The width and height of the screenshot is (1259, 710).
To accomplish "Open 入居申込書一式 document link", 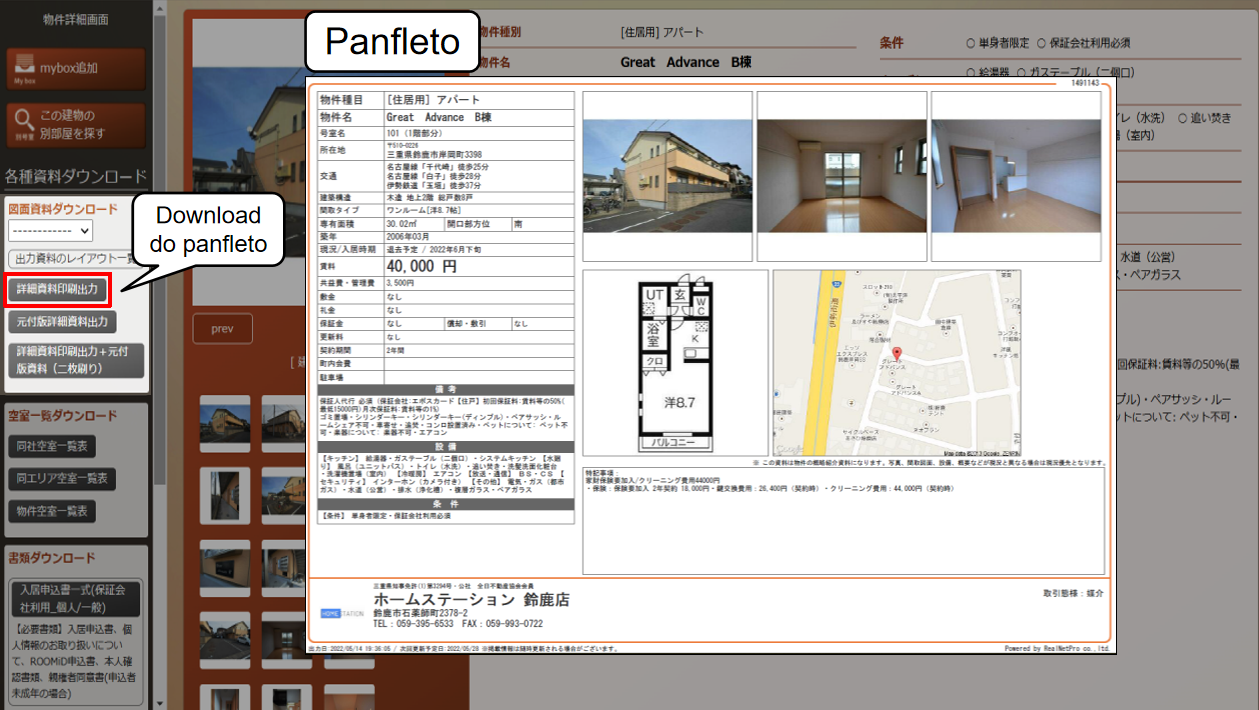I will (x=75, y=597).
